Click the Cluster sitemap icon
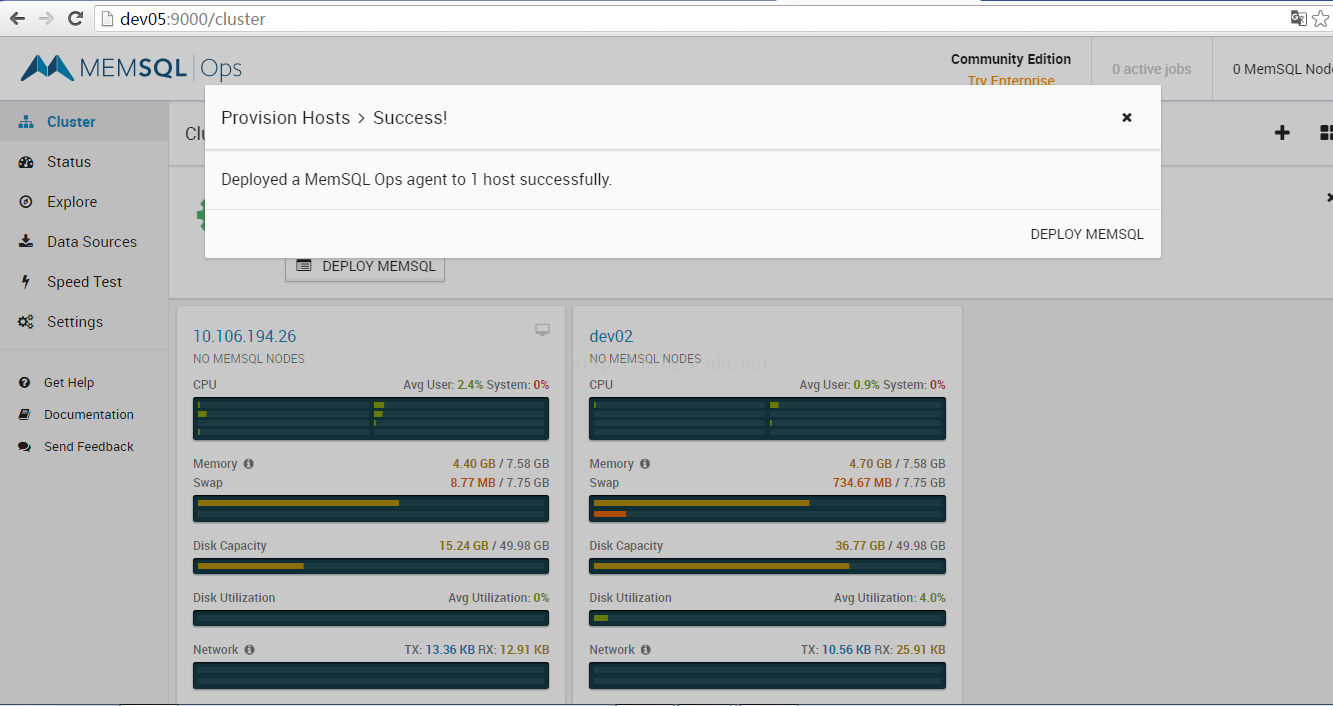This screenshot has height=706, width=1333. click(26, 122)
